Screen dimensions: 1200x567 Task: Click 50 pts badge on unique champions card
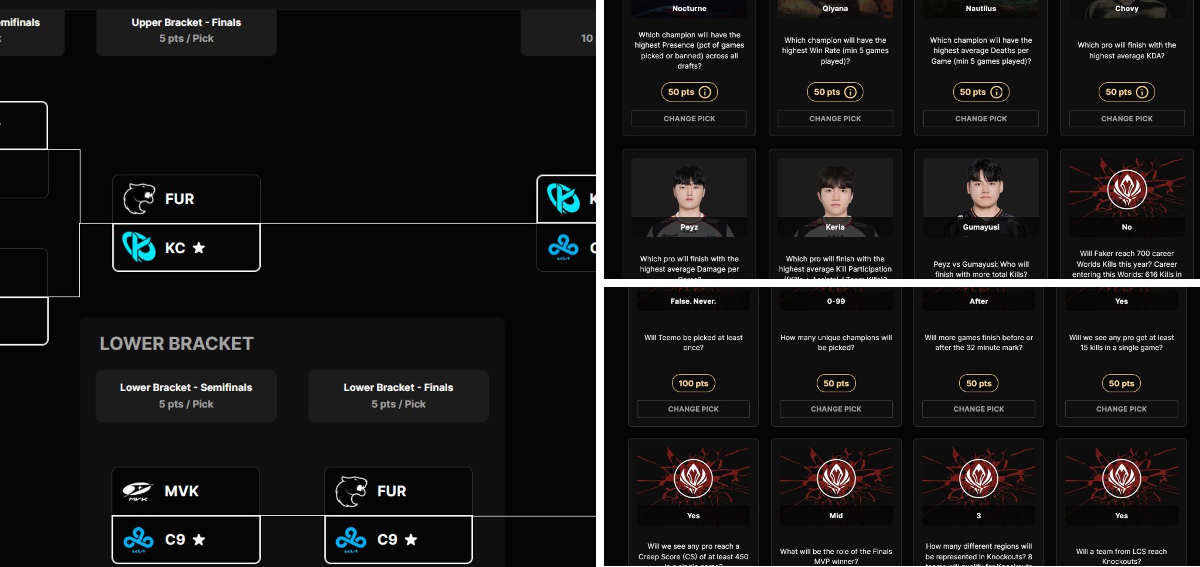[x=836, y=383]
